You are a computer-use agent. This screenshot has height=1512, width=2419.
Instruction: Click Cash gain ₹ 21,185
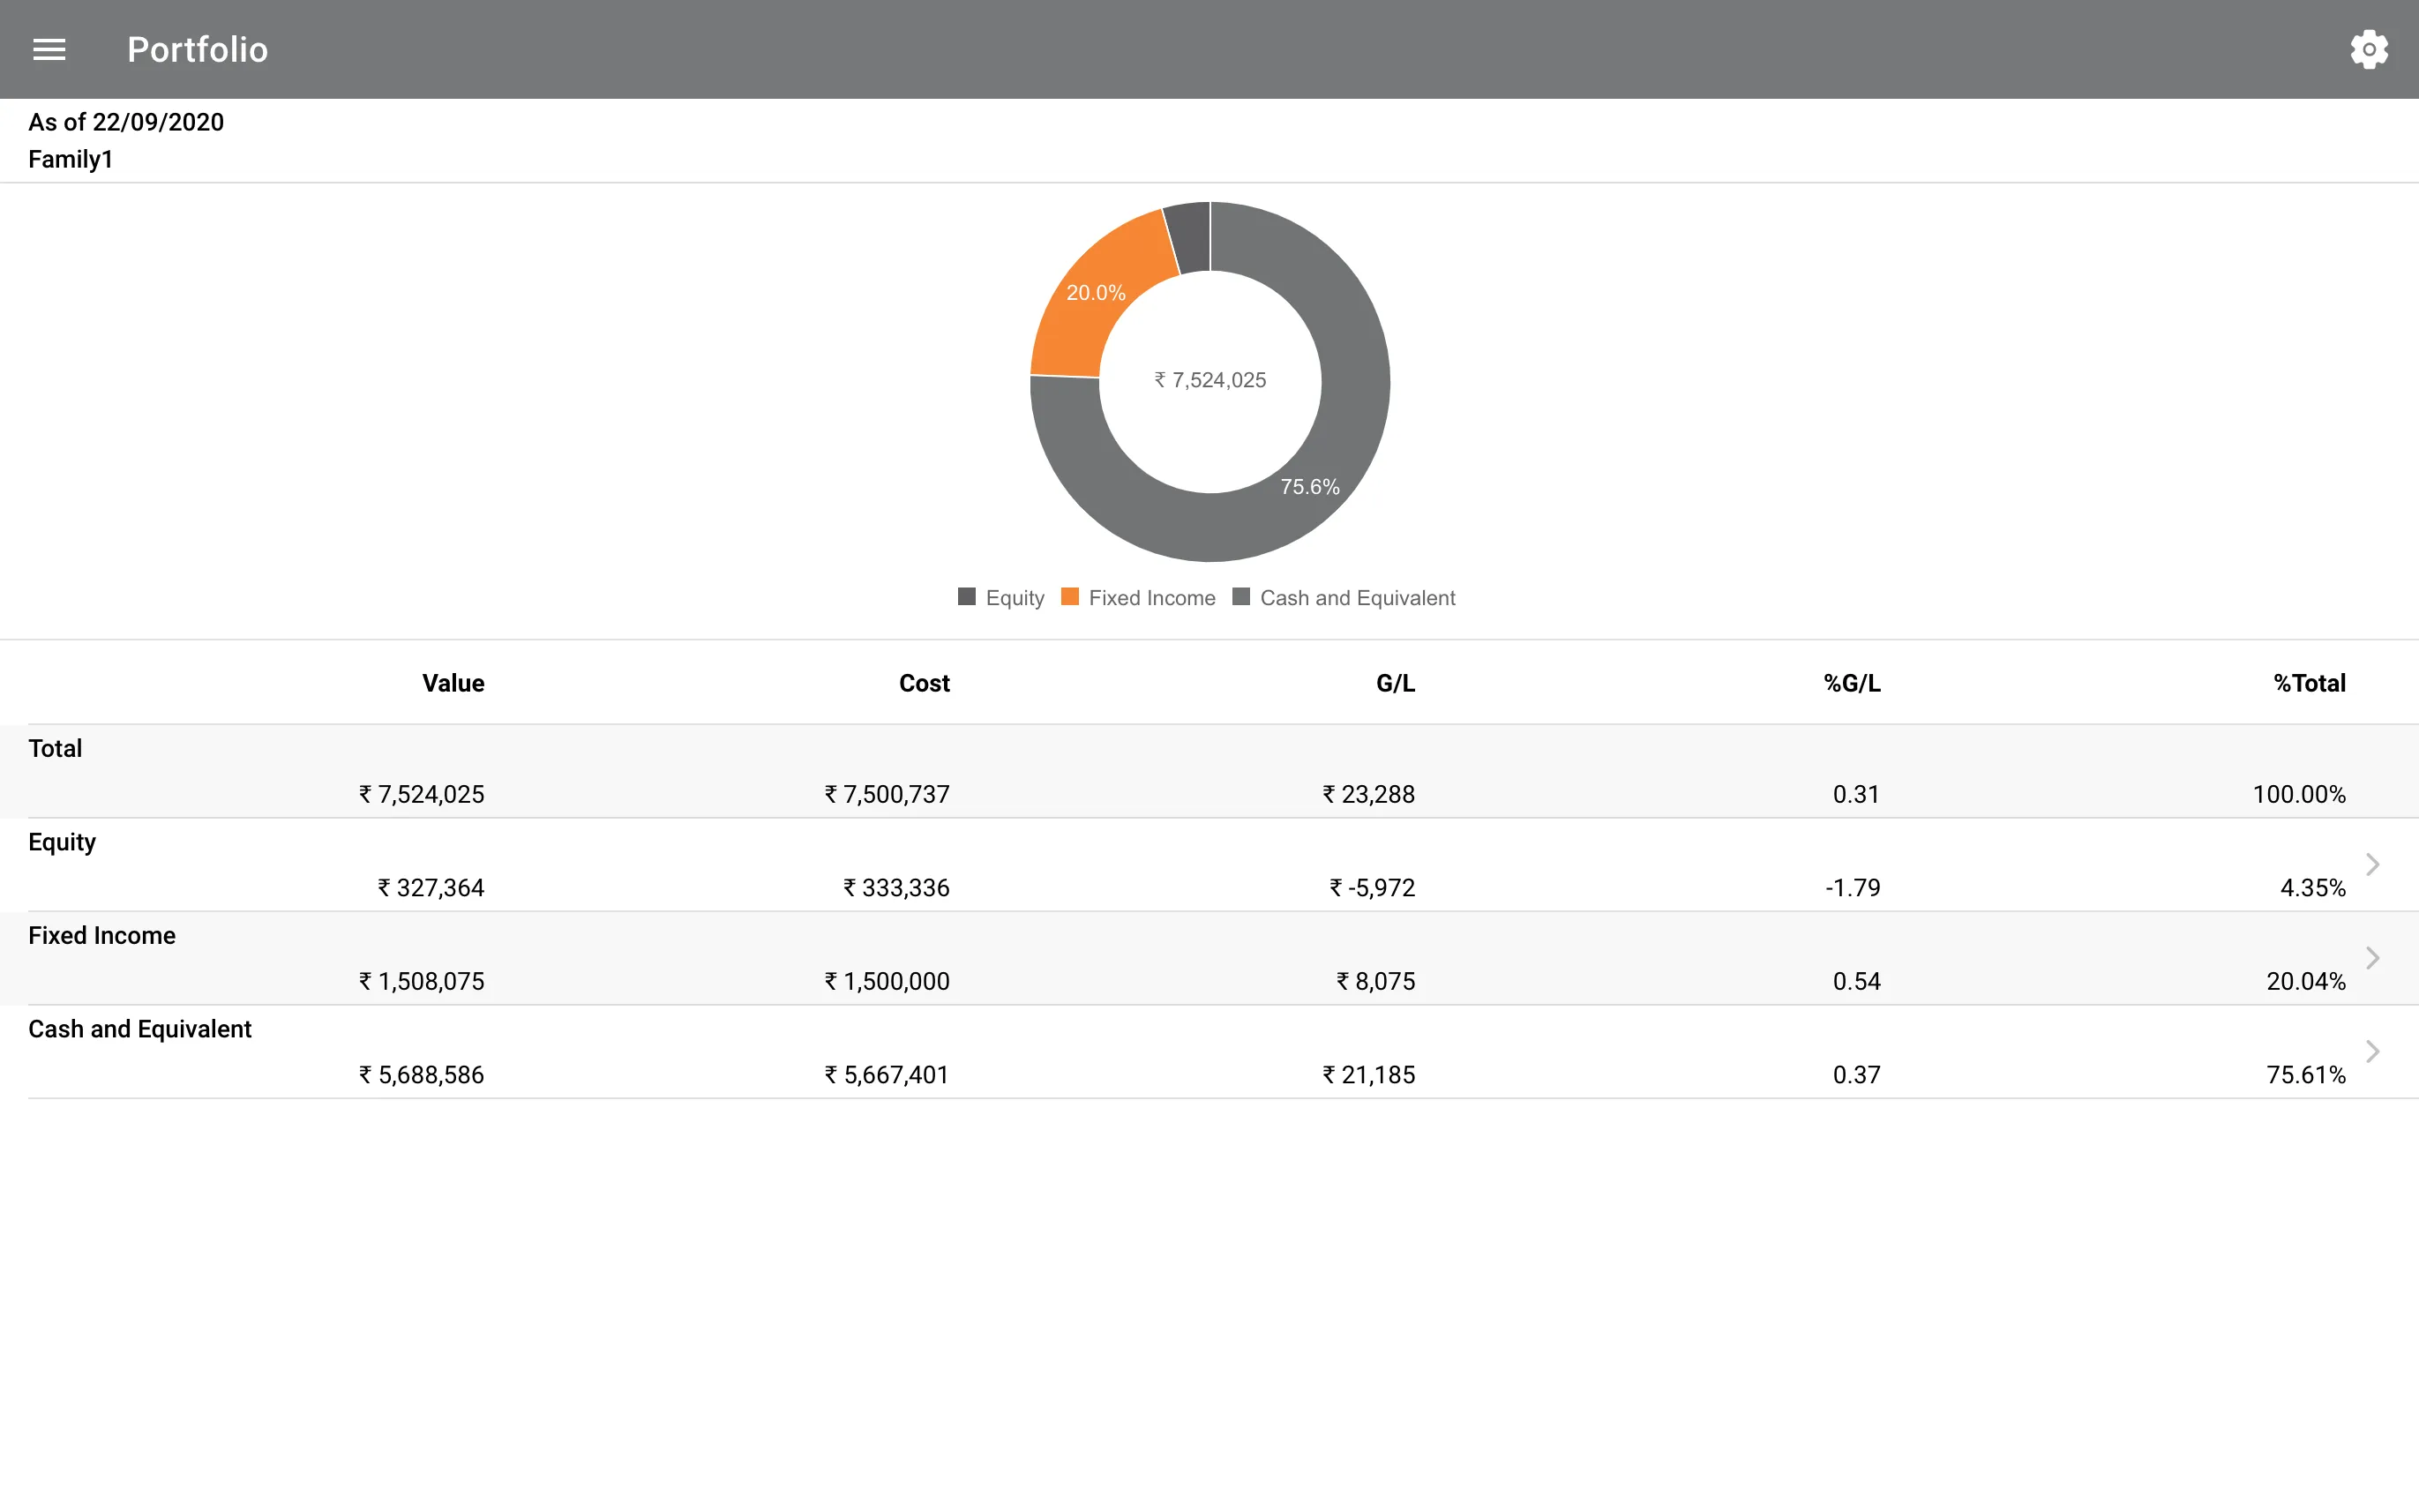tap(1368, 1075)
